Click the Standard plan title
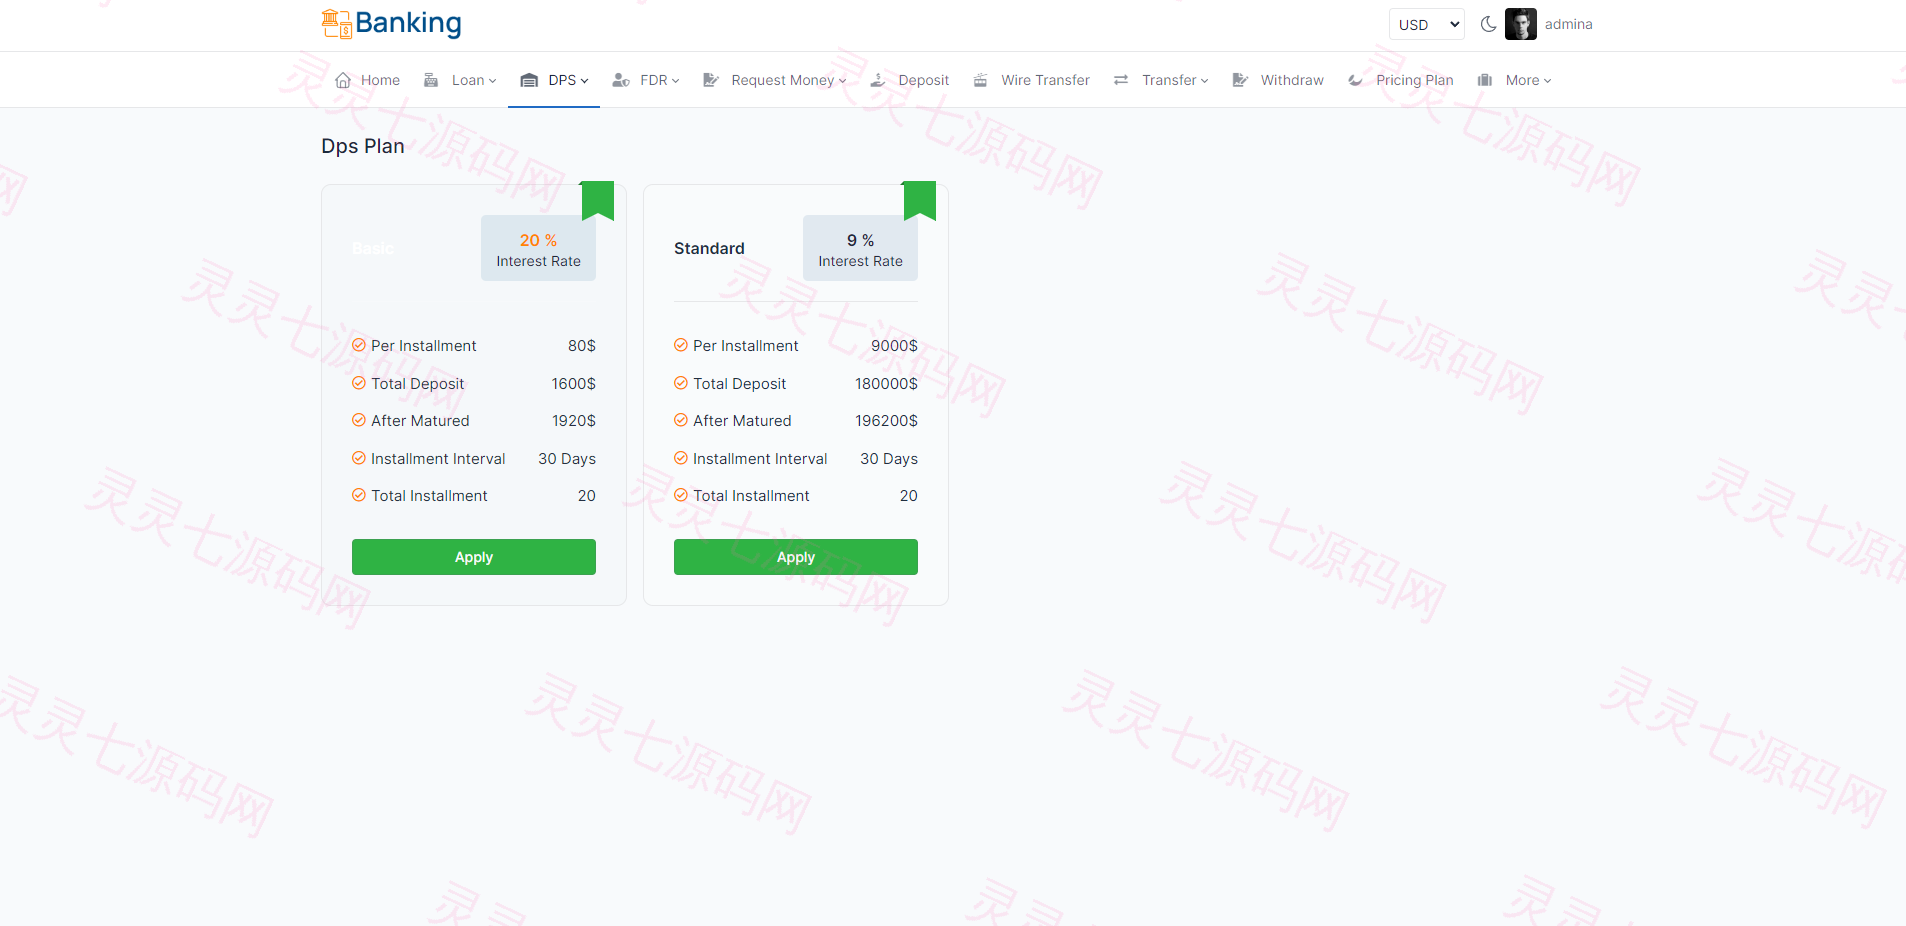1906x926 pixels. point(709,248)
